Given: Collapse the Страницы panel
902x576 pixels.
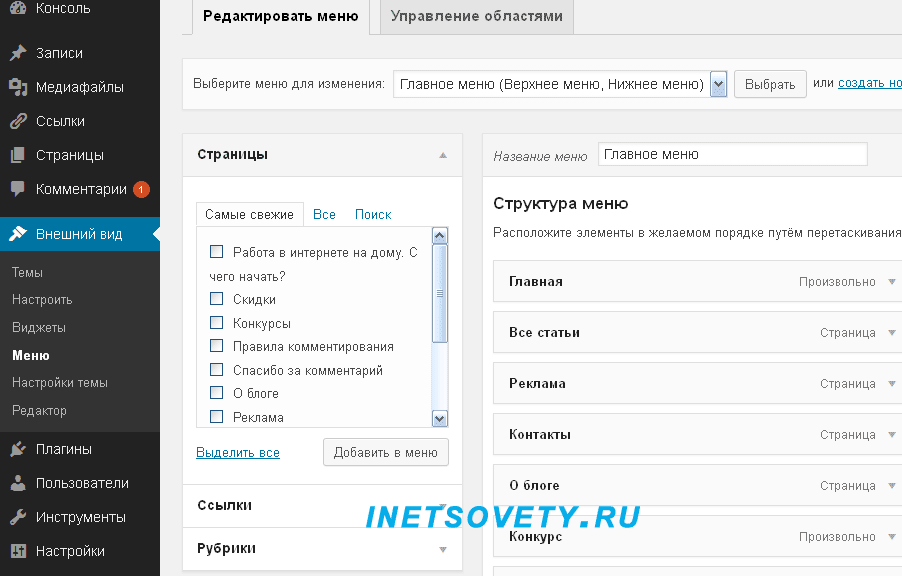Looking at the screenshot, I should click(x=441, y=154).
